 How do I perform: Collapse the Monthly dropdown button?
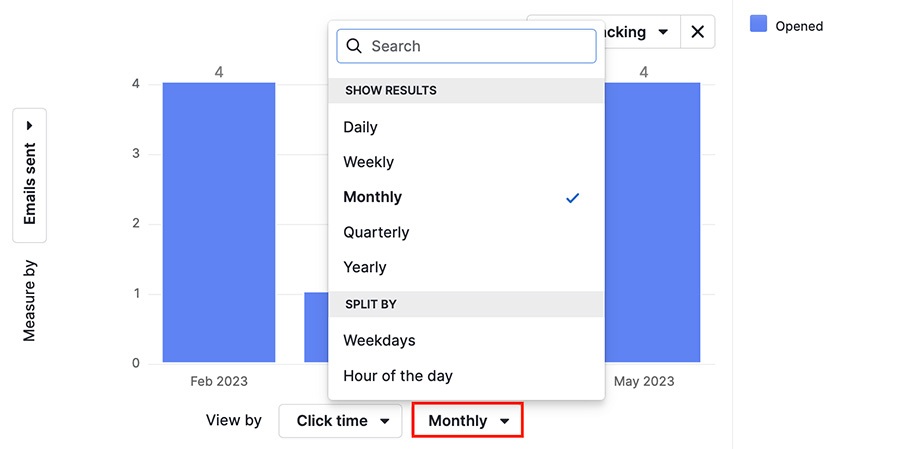tap(467, 421)
